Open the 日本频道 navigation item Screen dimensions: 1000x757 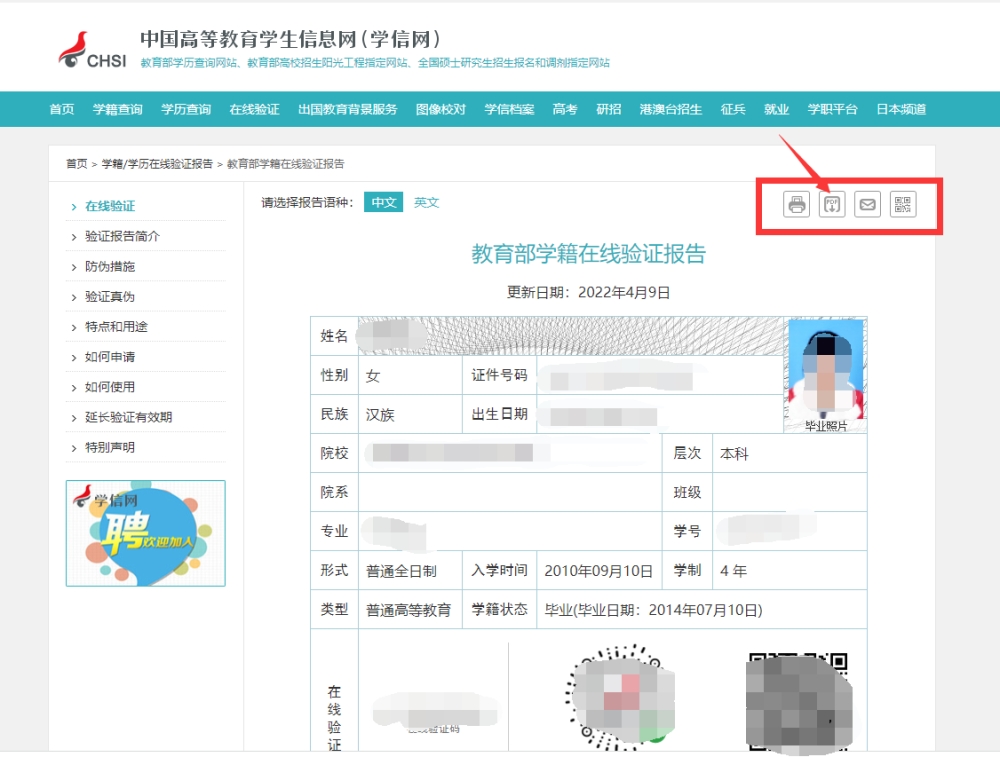point(901,109)
